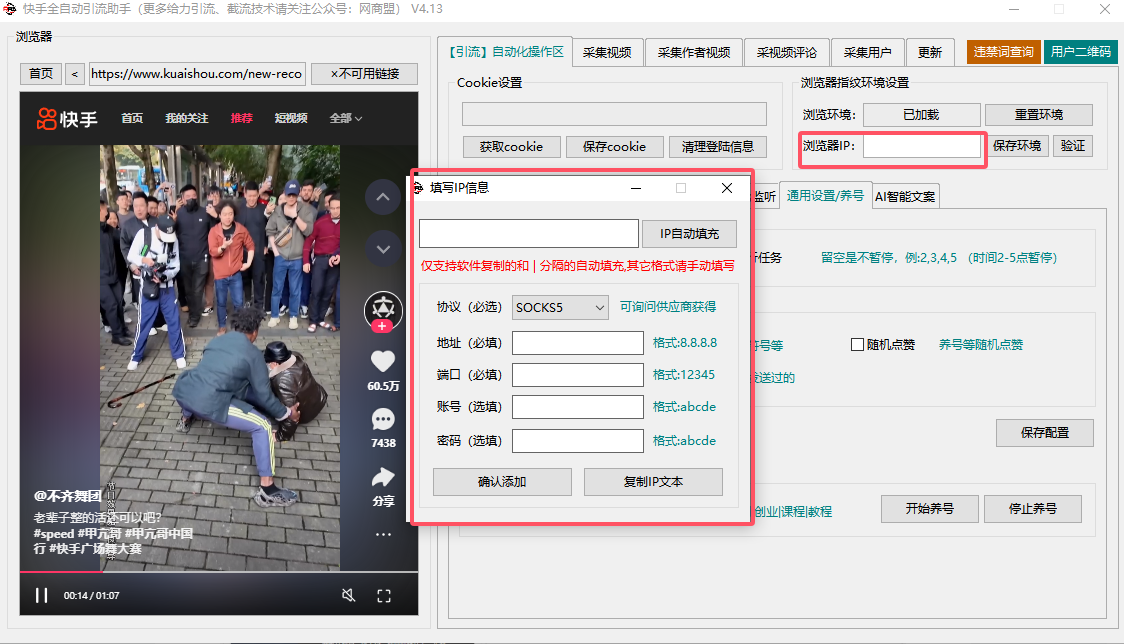
Task: Enable the 随机点赞 checkbox
Action: pyautogui.click(x=857, y=345)
